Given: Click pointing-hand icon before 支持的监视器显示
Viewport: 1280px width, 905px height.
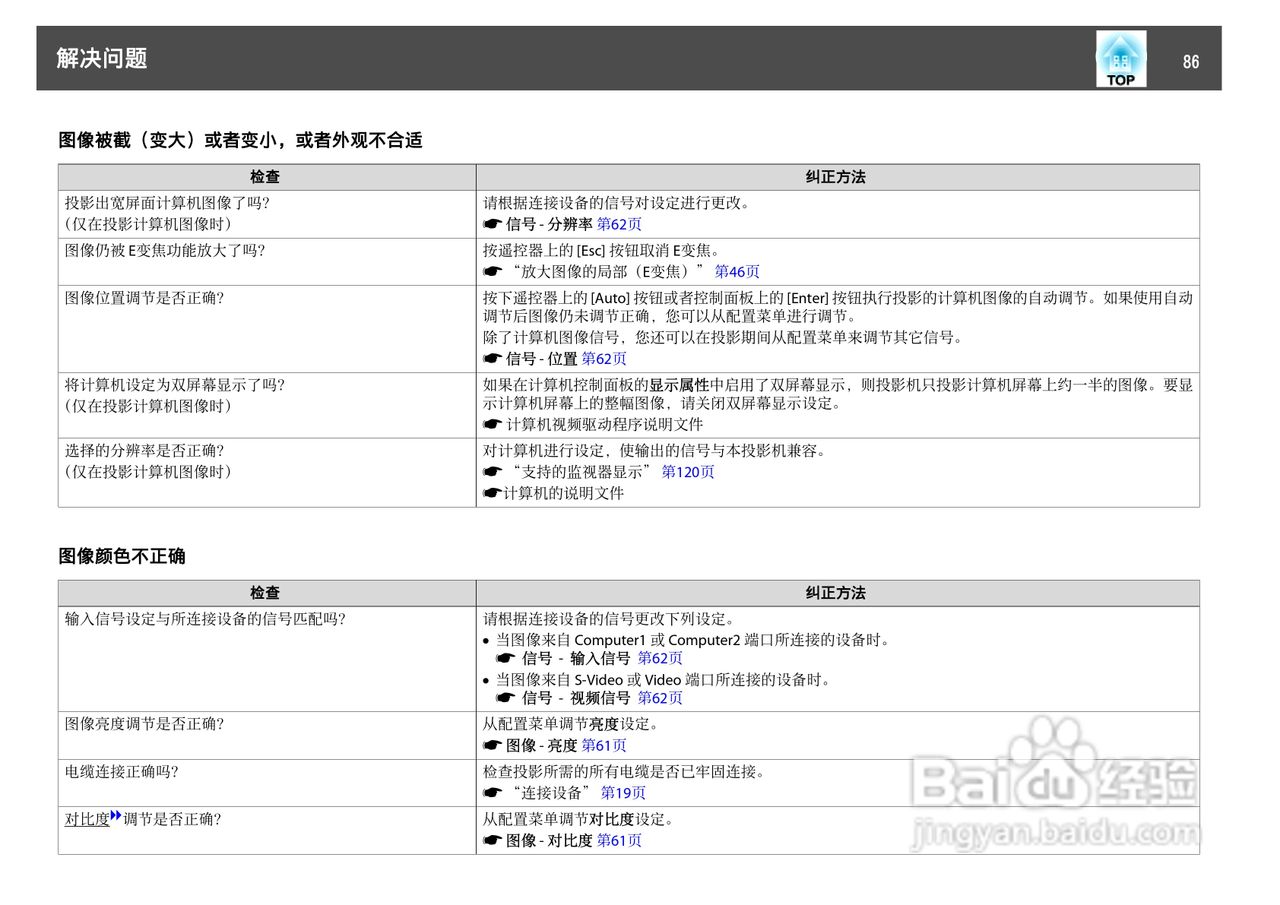Looking at the screenshot, I should [492, 471].
